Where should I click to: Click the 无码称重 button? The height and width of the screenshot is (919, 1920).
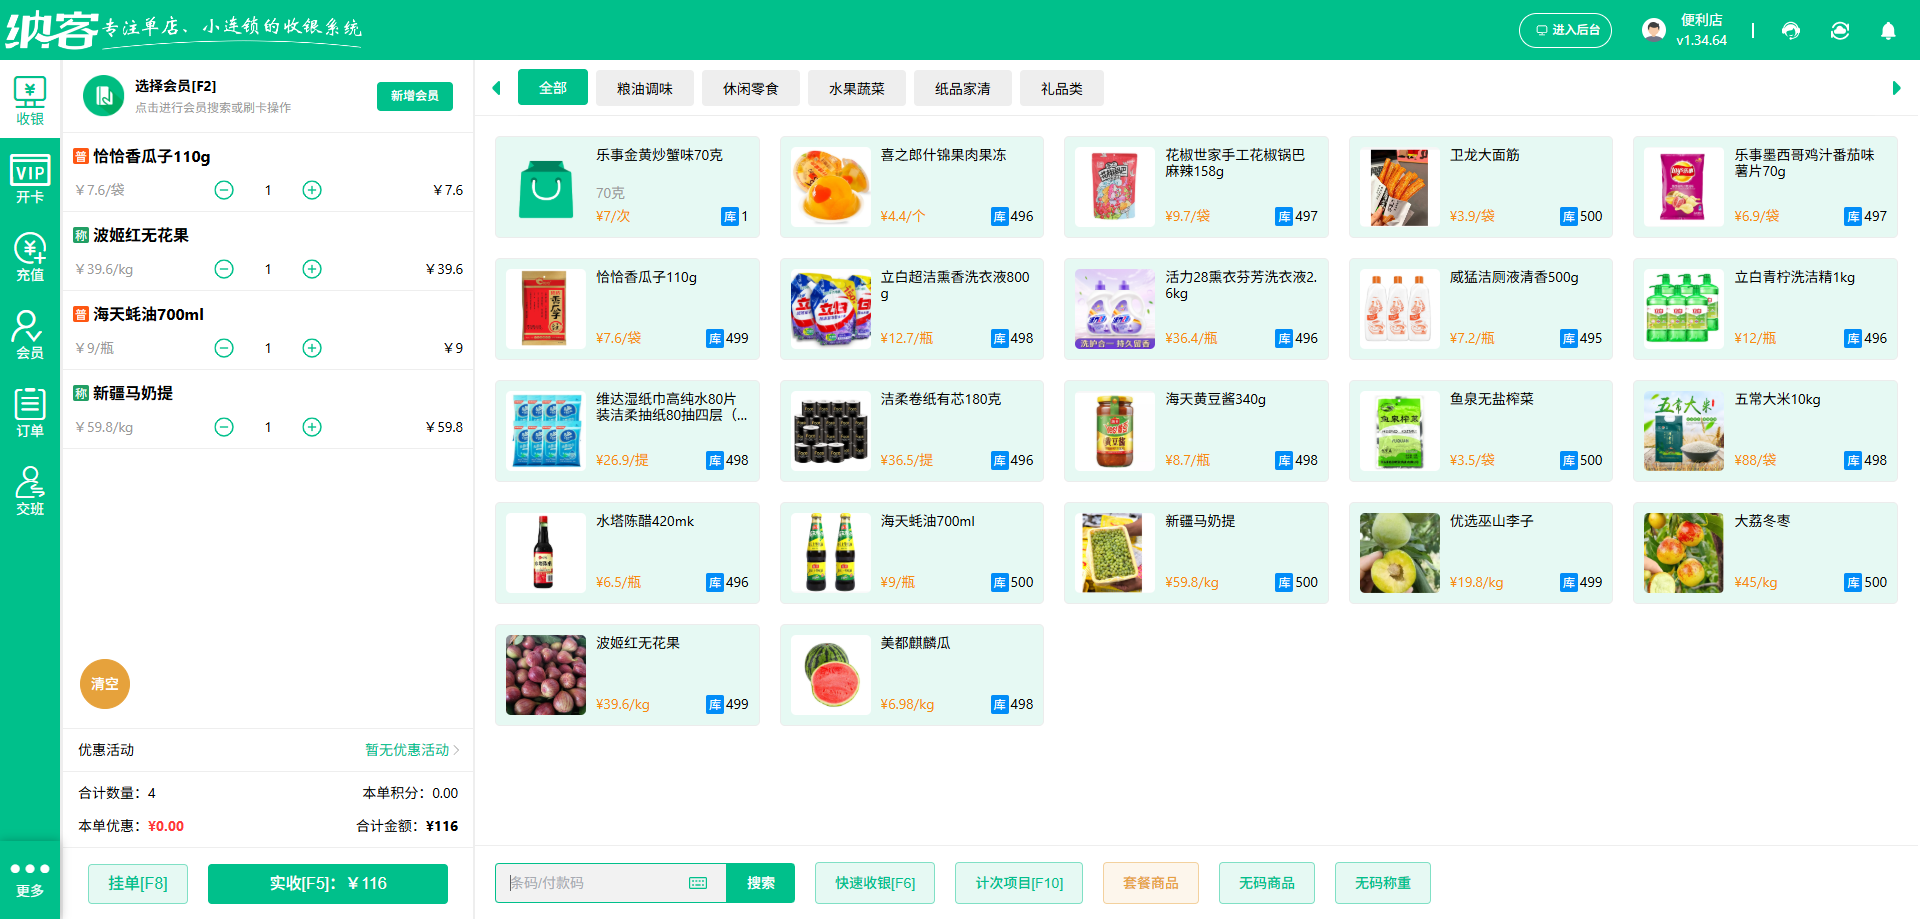[1383, 883]
